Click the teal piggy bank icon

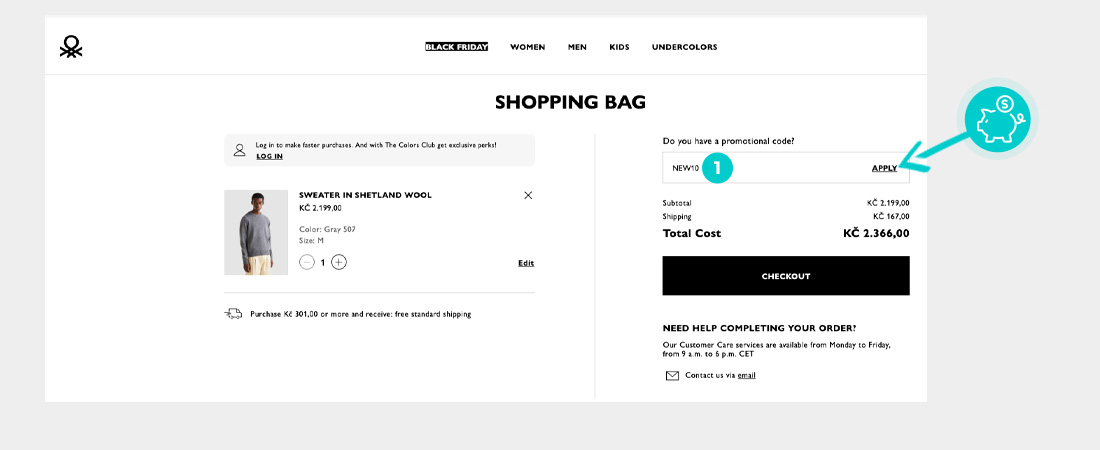pos(999,118)
